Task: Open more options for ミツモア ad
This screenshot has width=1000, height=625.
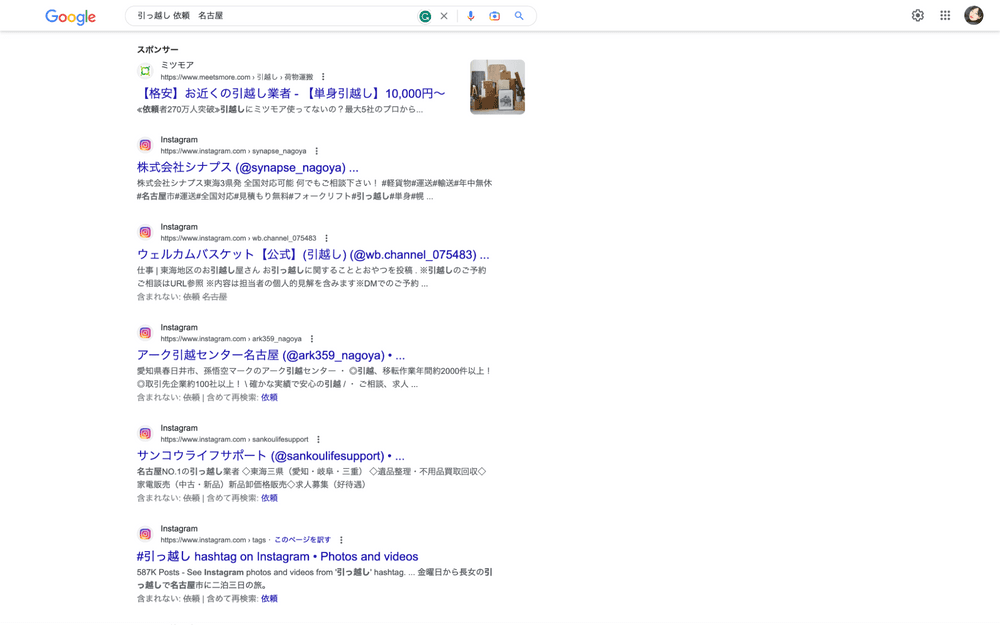Action: point(323,77)
